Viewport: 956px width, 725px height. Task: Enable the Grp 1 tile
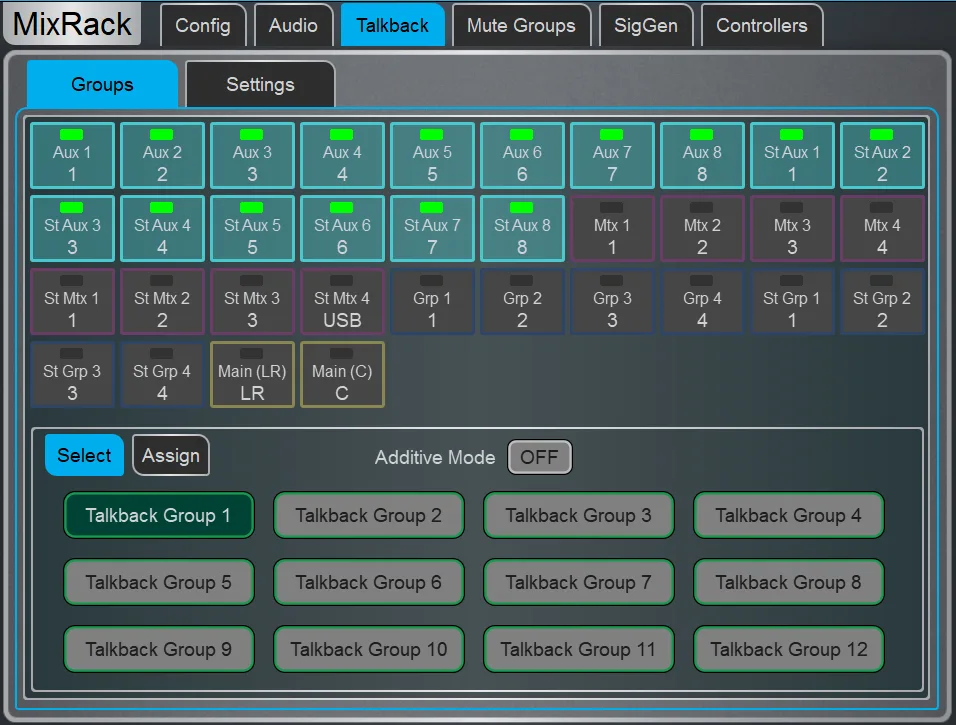click(432, 302)
